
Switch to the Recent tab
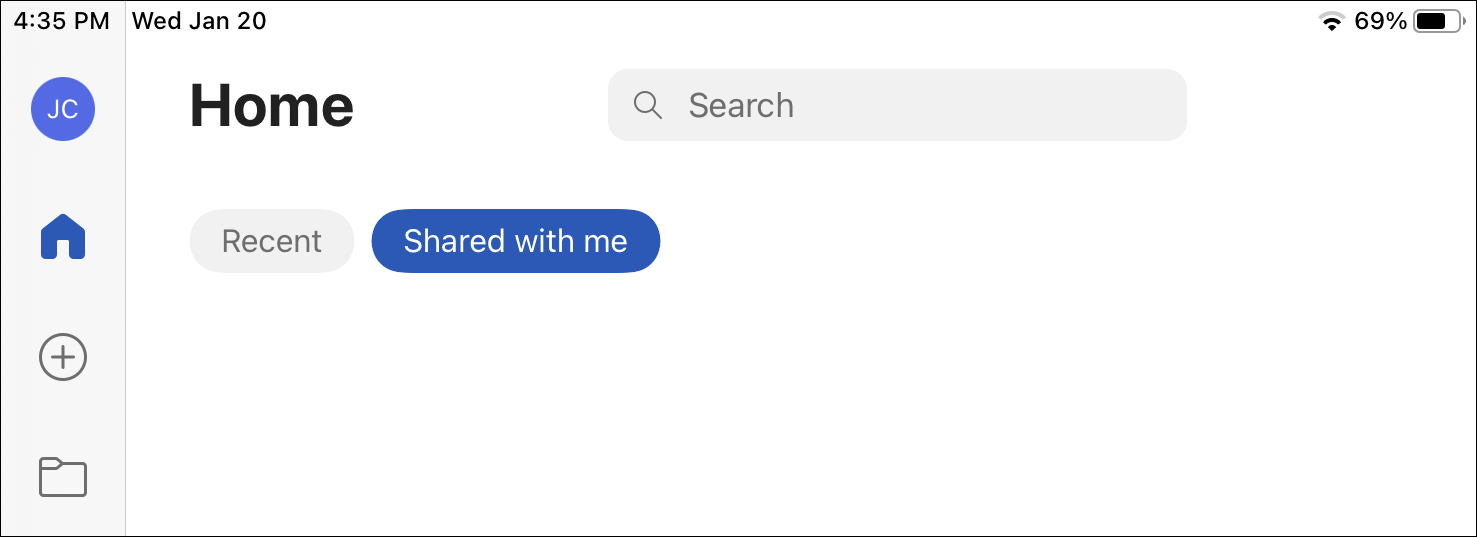click(271, 241)
